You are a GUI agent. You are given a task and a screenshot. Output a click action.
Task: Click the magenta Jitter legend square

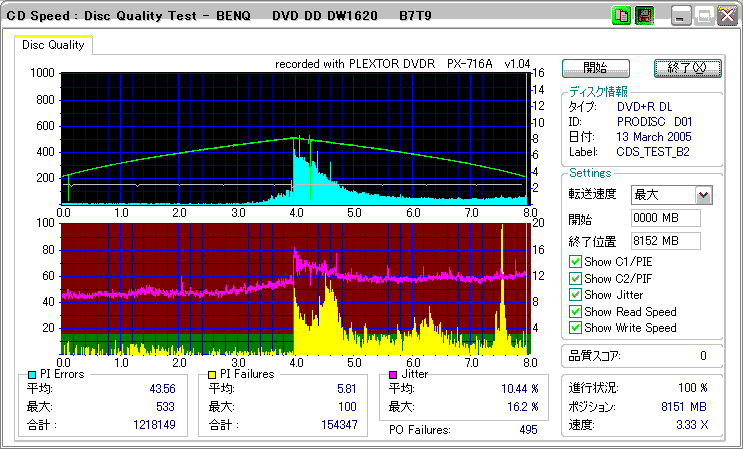coord(394,374)
